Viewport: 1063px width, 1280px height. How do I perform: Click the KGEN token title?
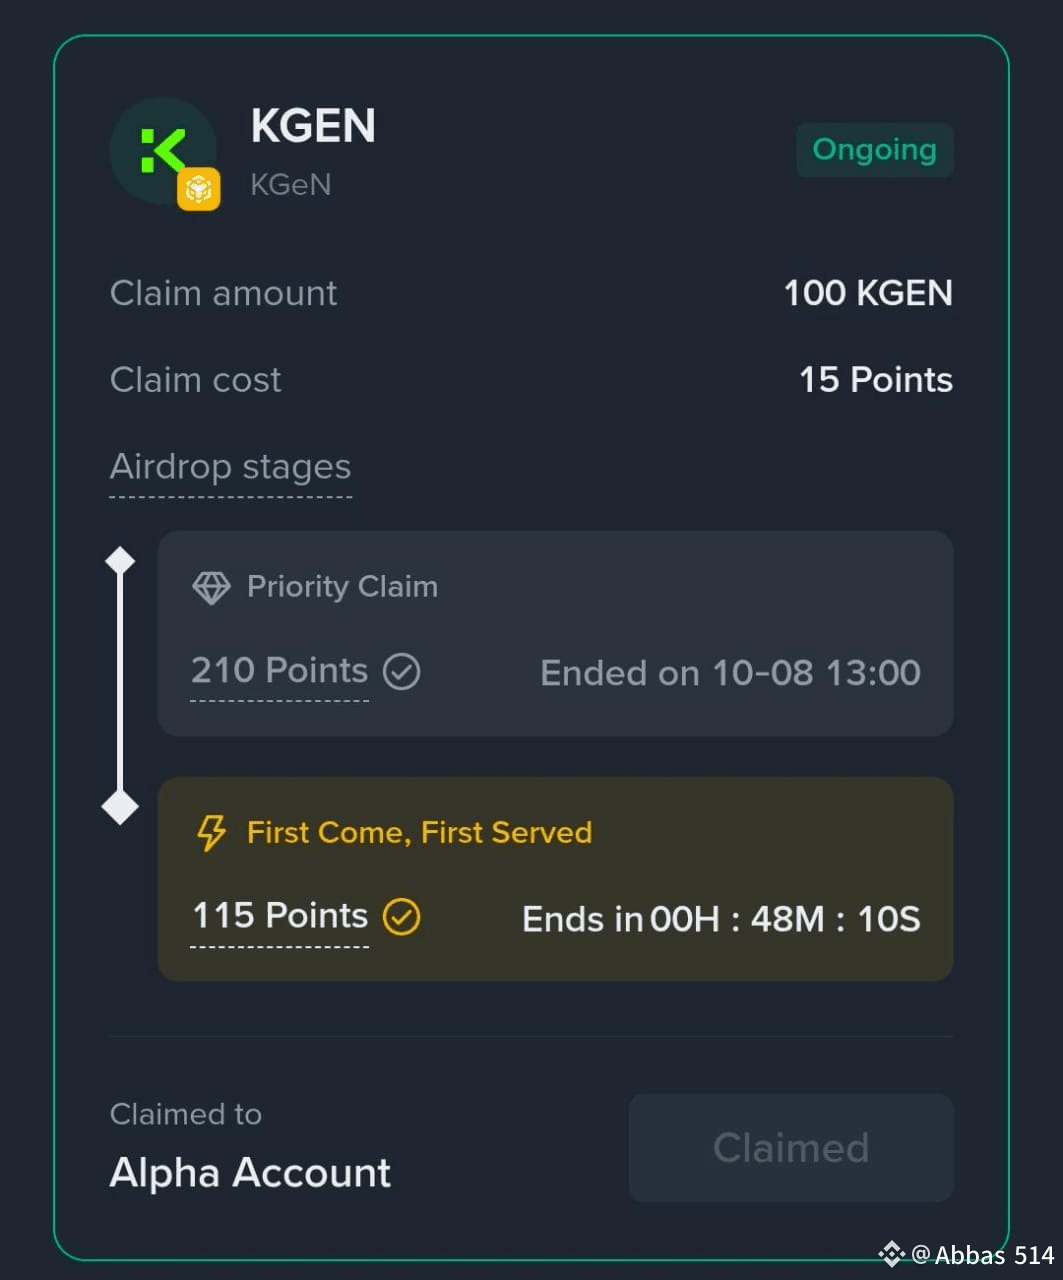coord(313,126)
